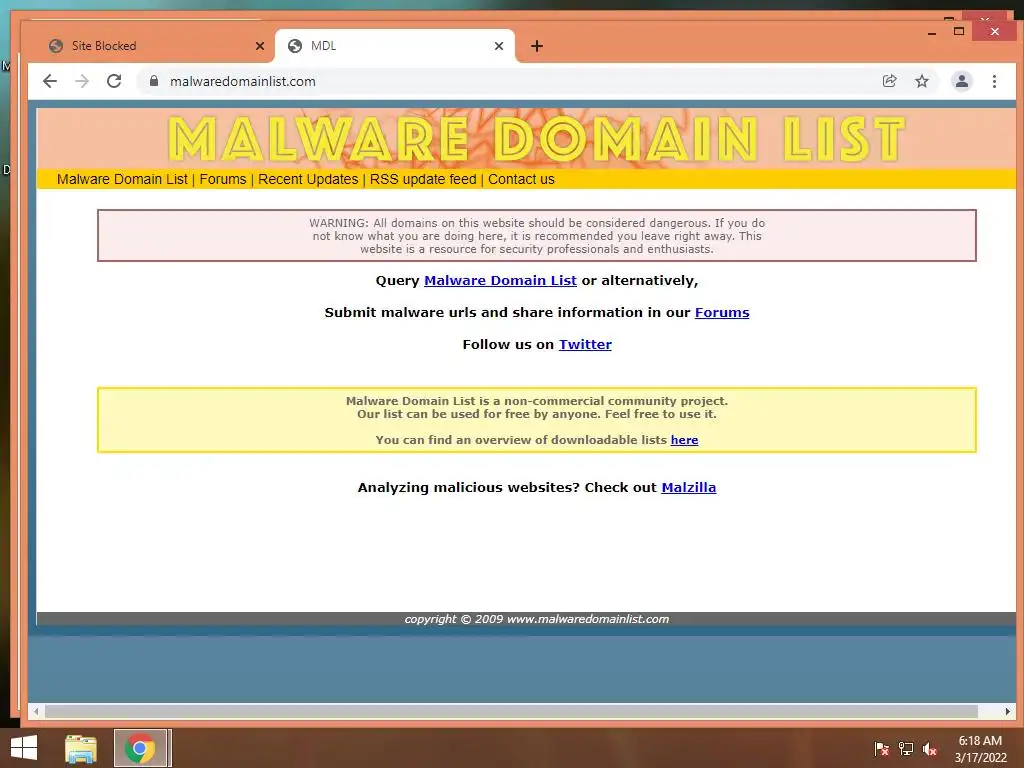
Task: Open Forums in the yellow nav bar
Action: 223,179
